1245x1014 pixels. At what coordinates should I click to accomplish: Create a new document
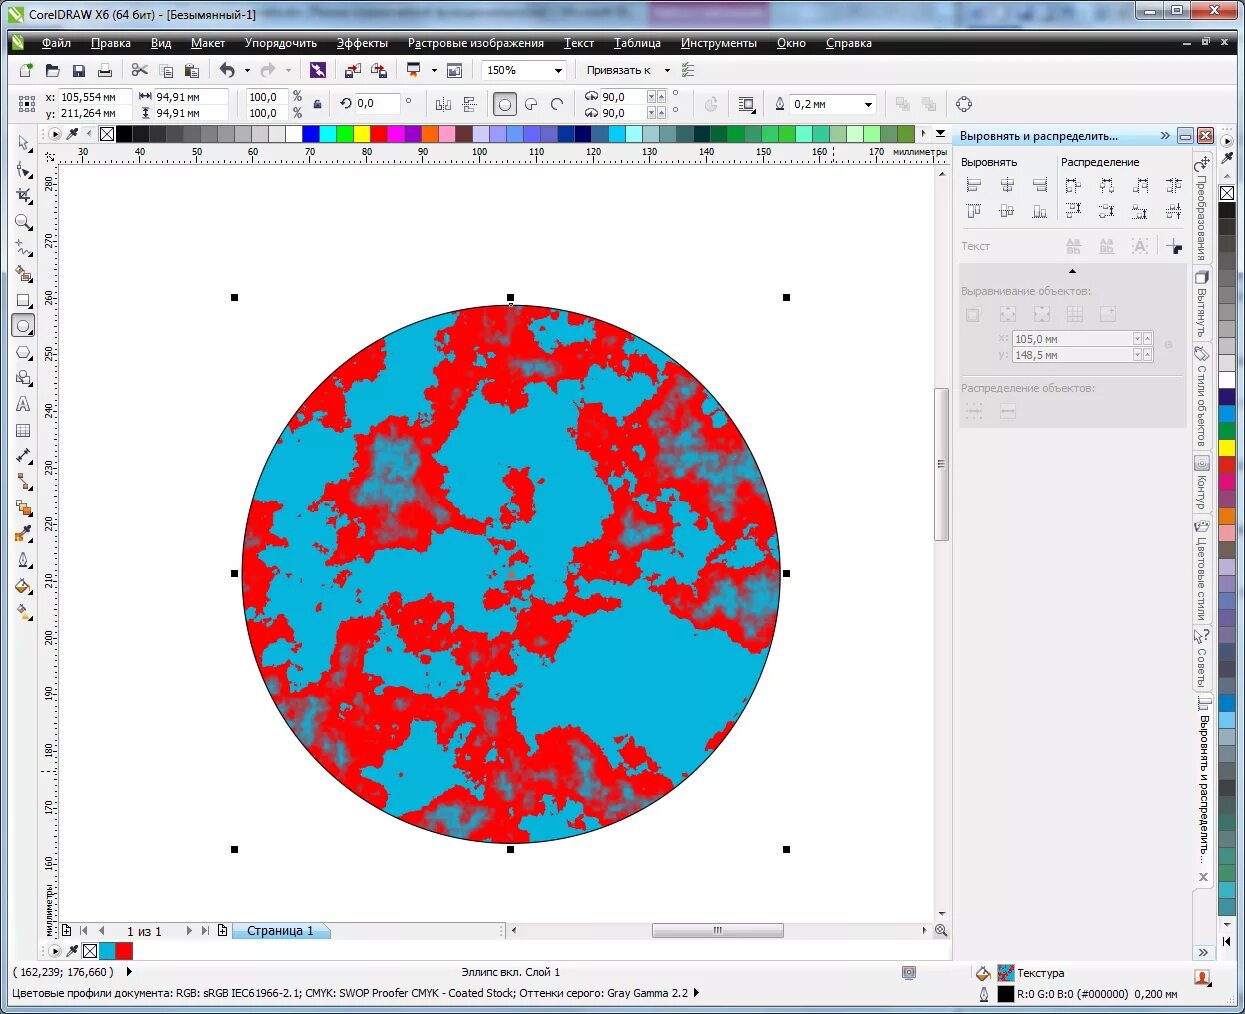click(26, 70)
